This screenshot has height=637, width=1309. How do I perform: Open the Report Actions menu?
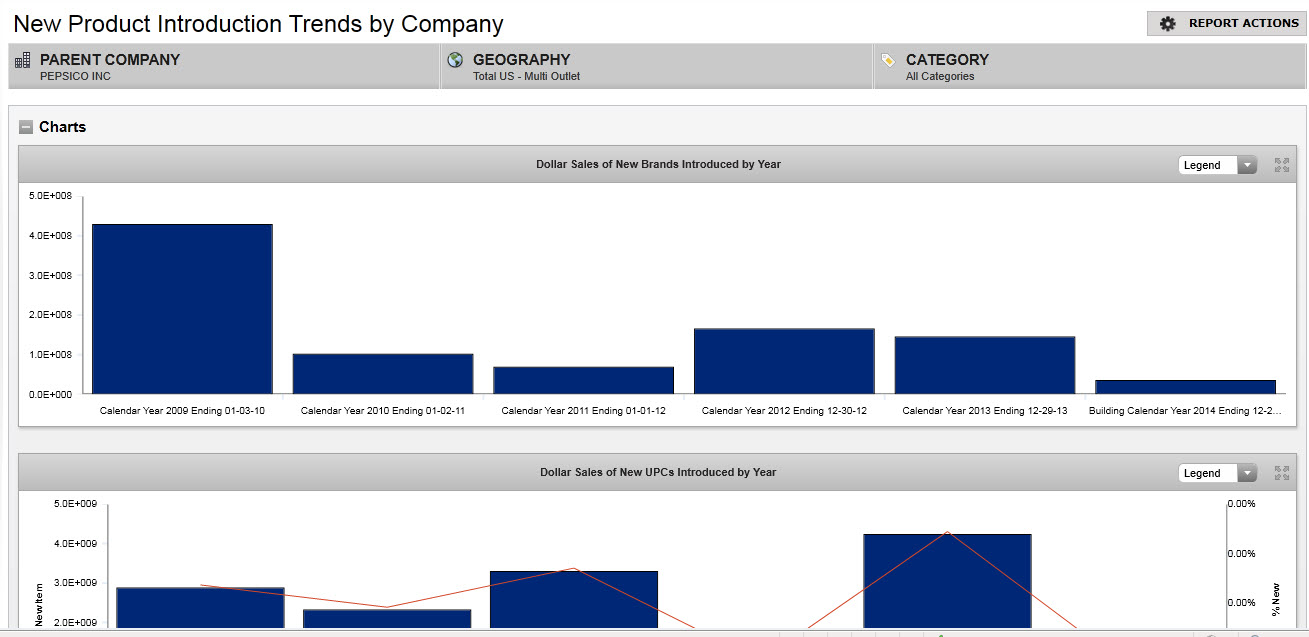pos(1228,23)
